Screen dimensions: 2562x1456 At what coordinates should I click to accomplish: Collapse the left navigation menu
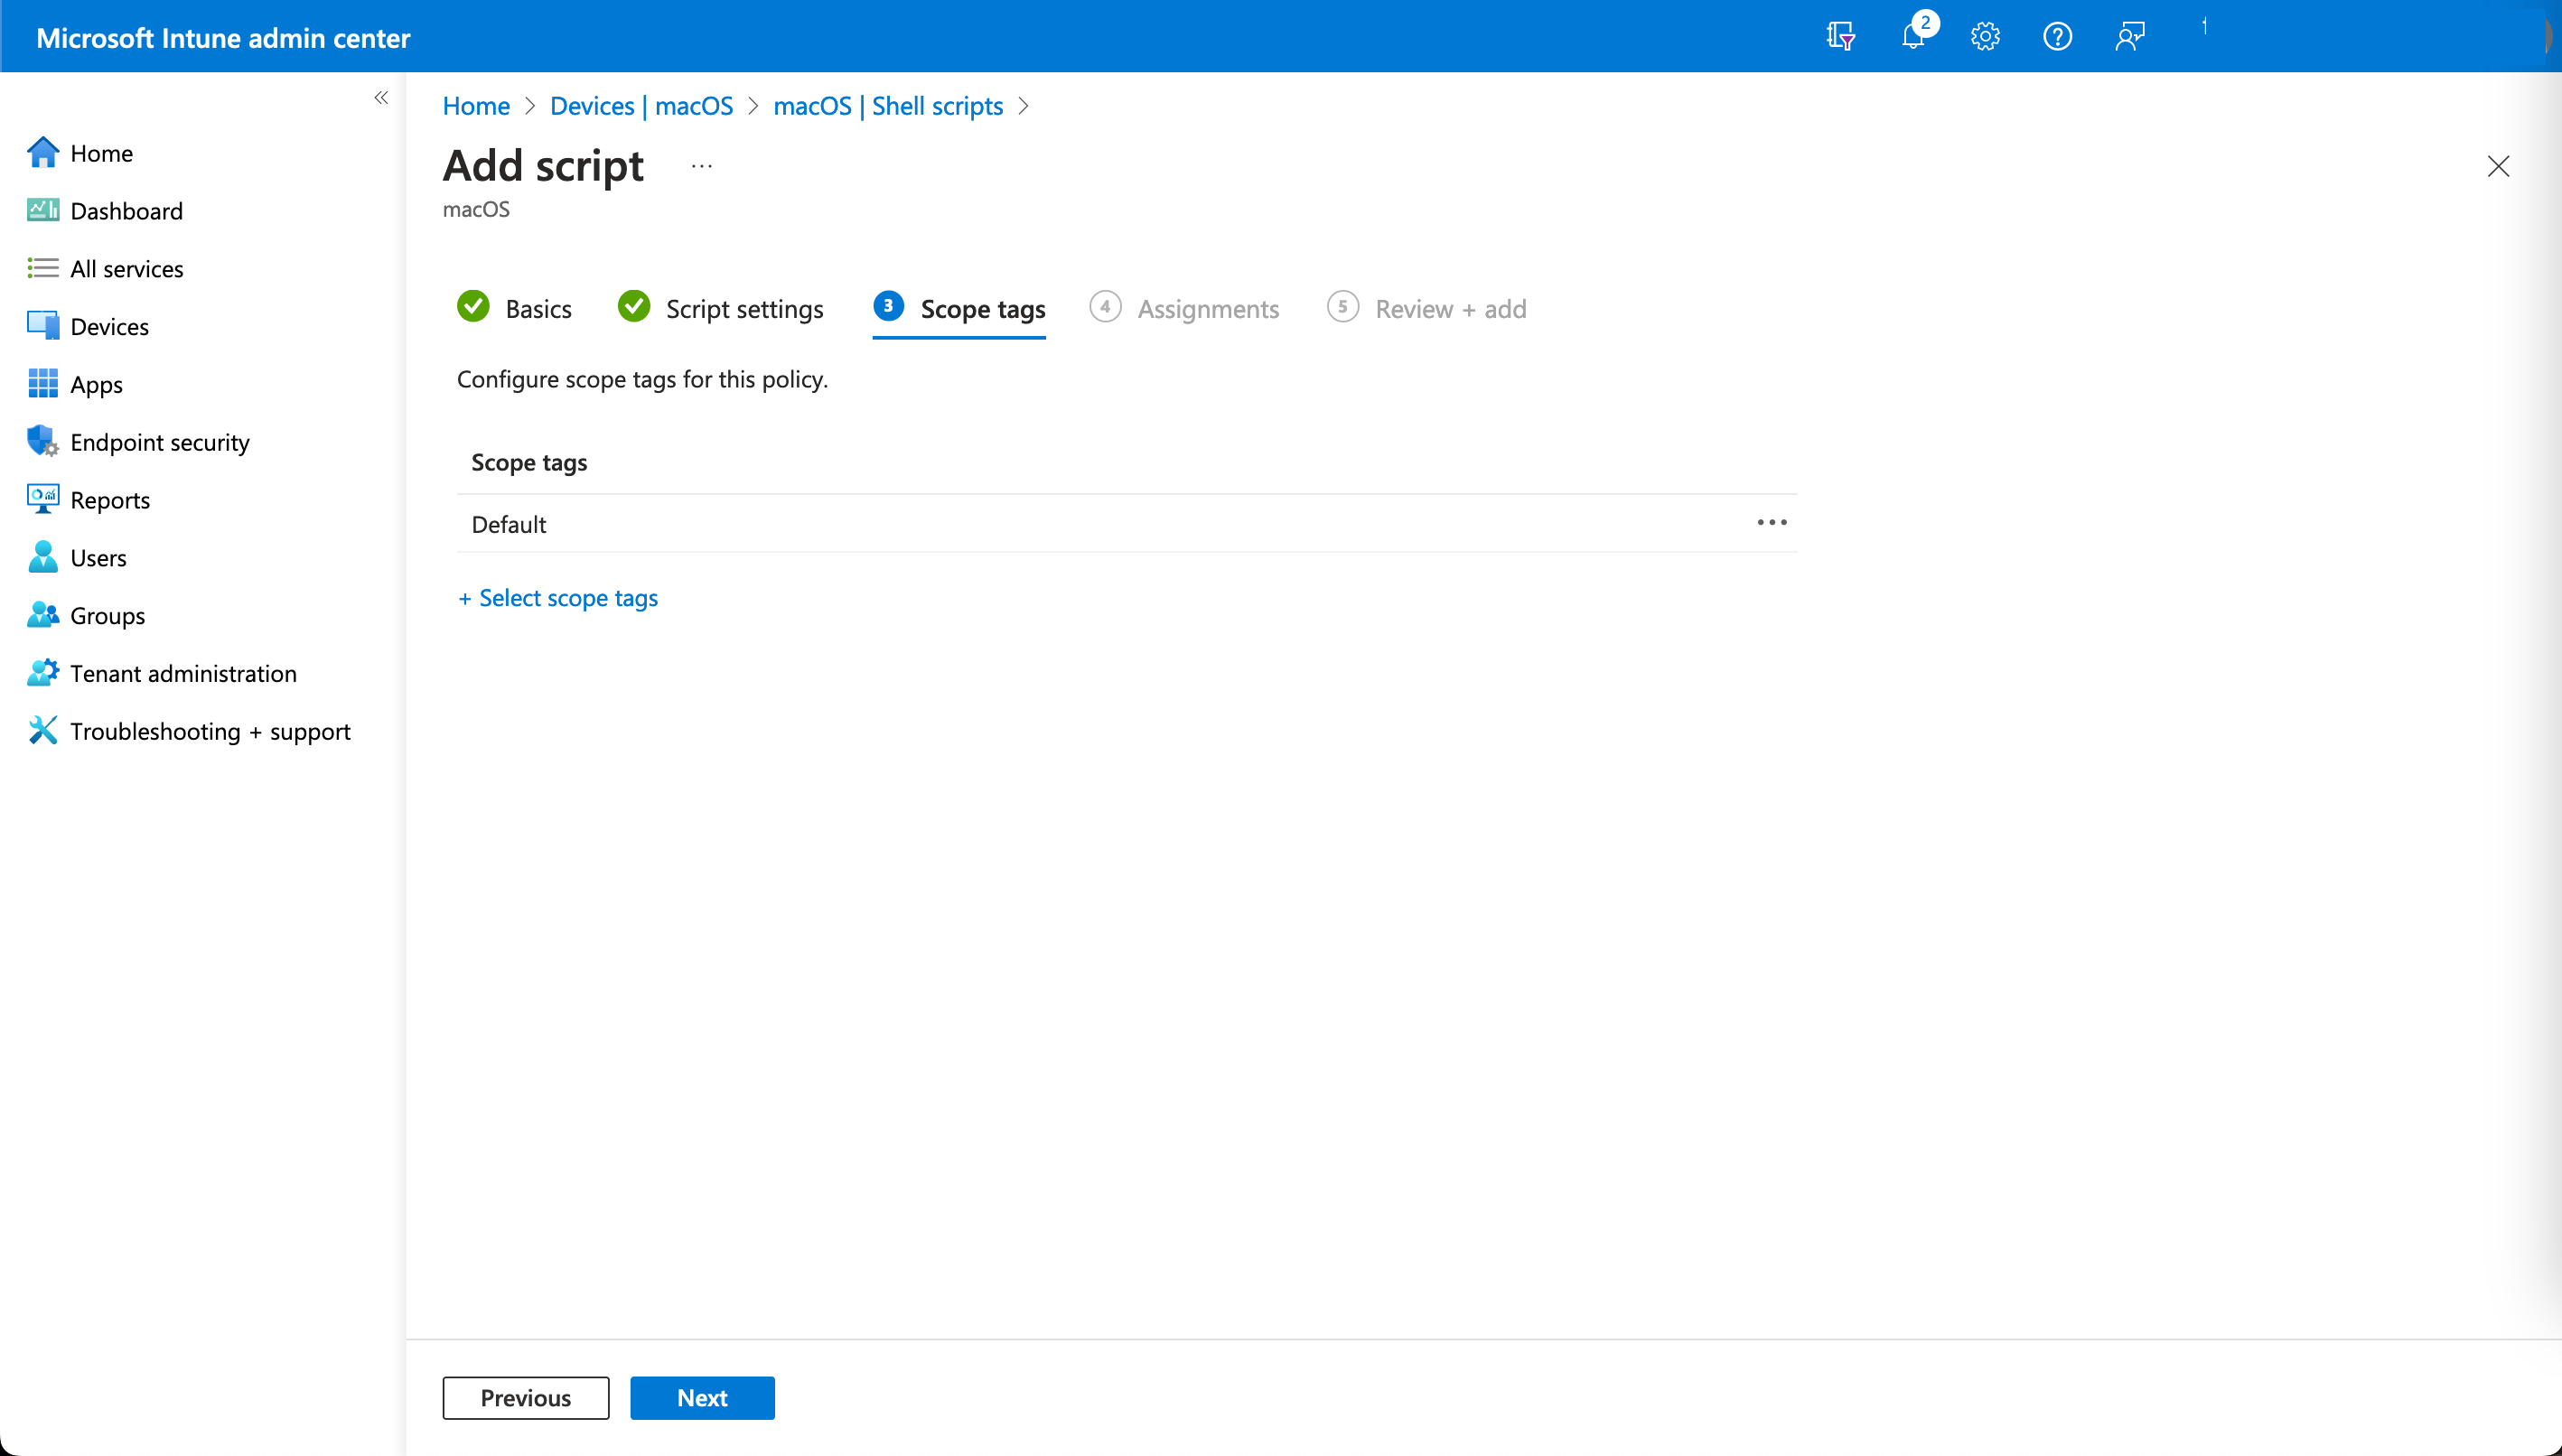pos(381,97)
